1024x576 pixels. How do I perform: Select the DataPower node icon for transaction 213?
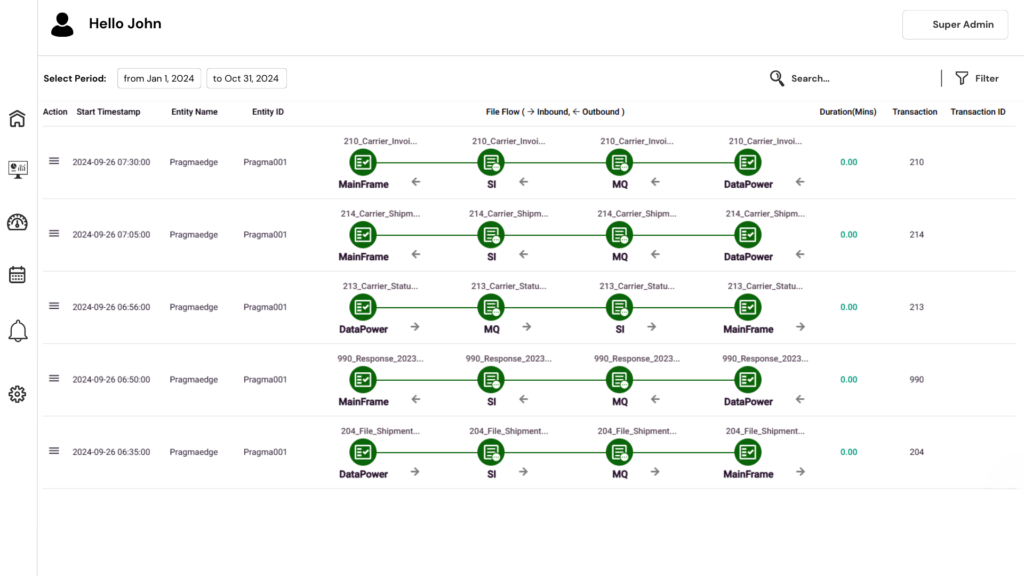(363, 307)
